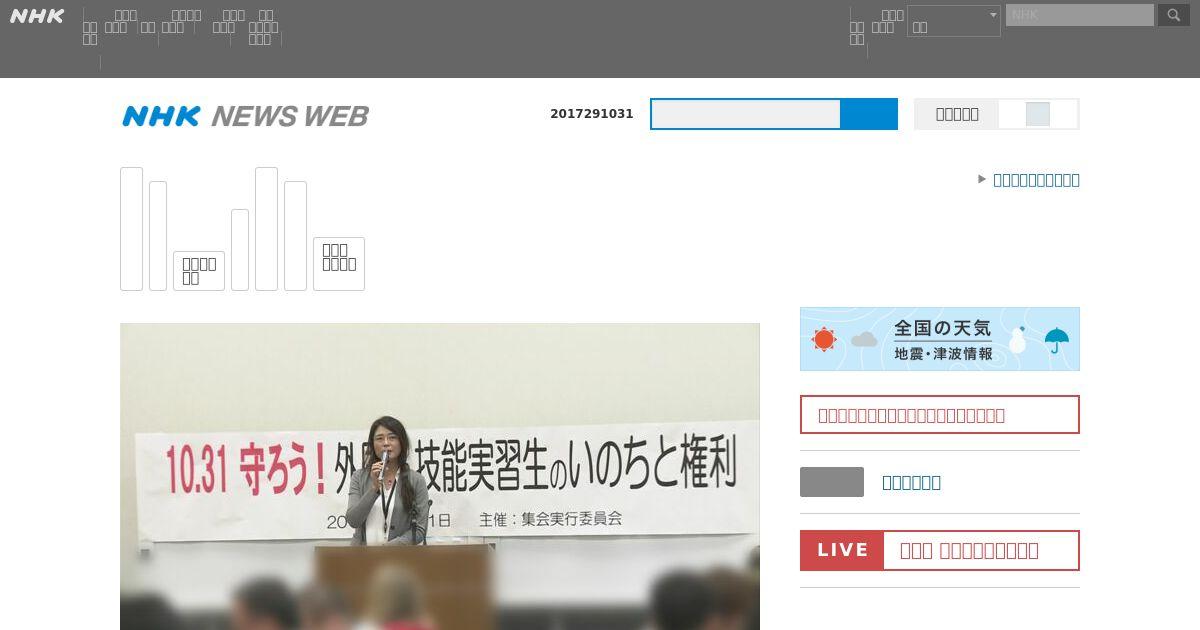Open the red LIVE banner
1200x630 pixels.
940,550
